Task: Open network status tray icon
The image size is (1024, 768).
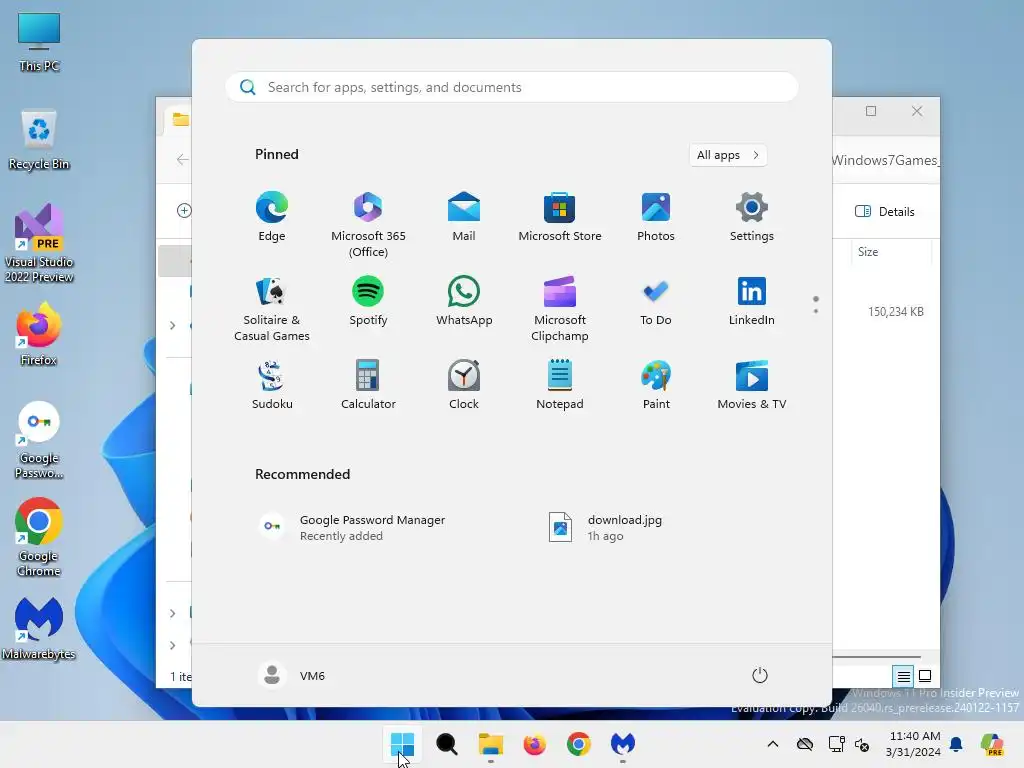Action: (x=836, y=744)
